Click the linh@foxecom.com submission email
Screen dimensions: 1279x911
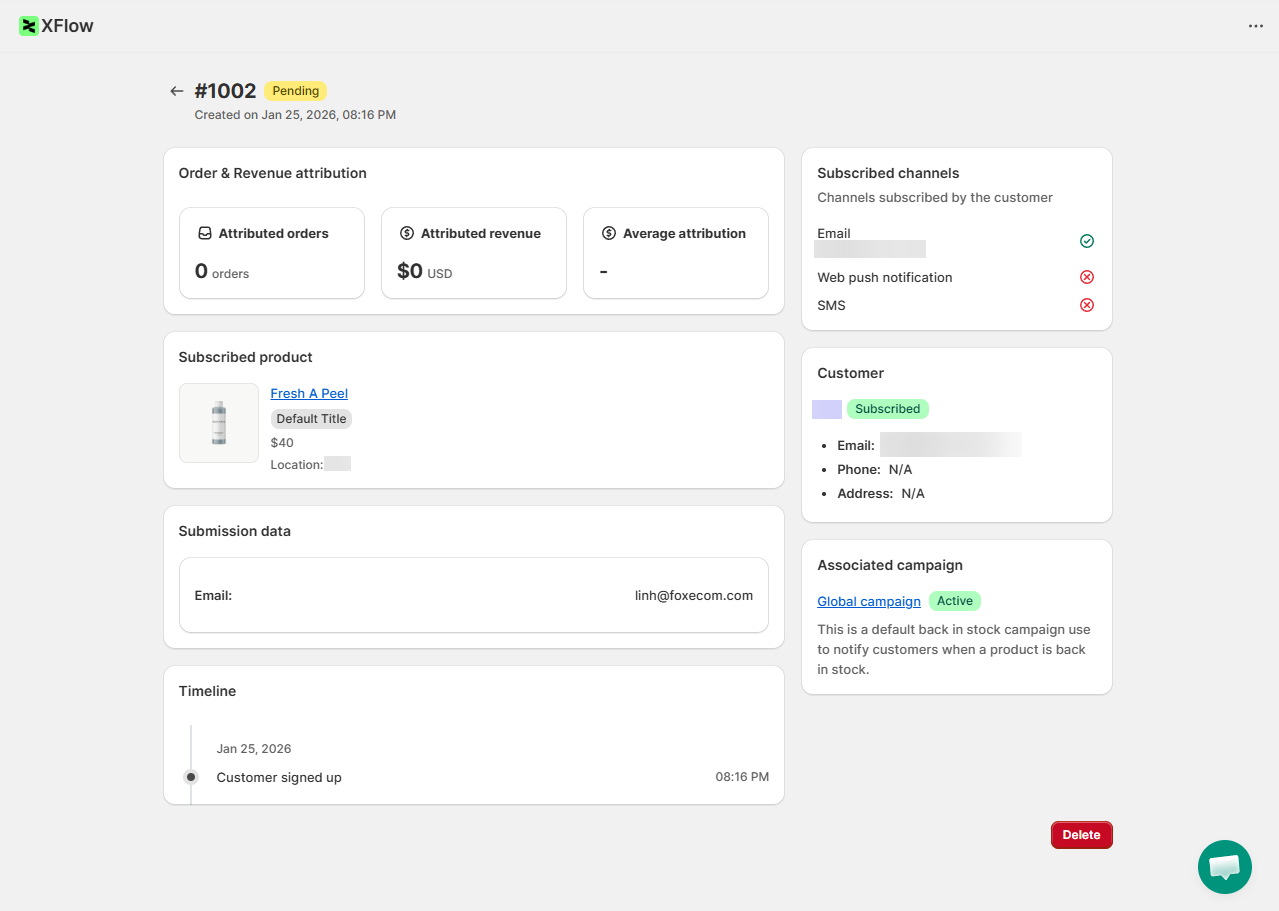pyautogui.click(x=693, y=595)
